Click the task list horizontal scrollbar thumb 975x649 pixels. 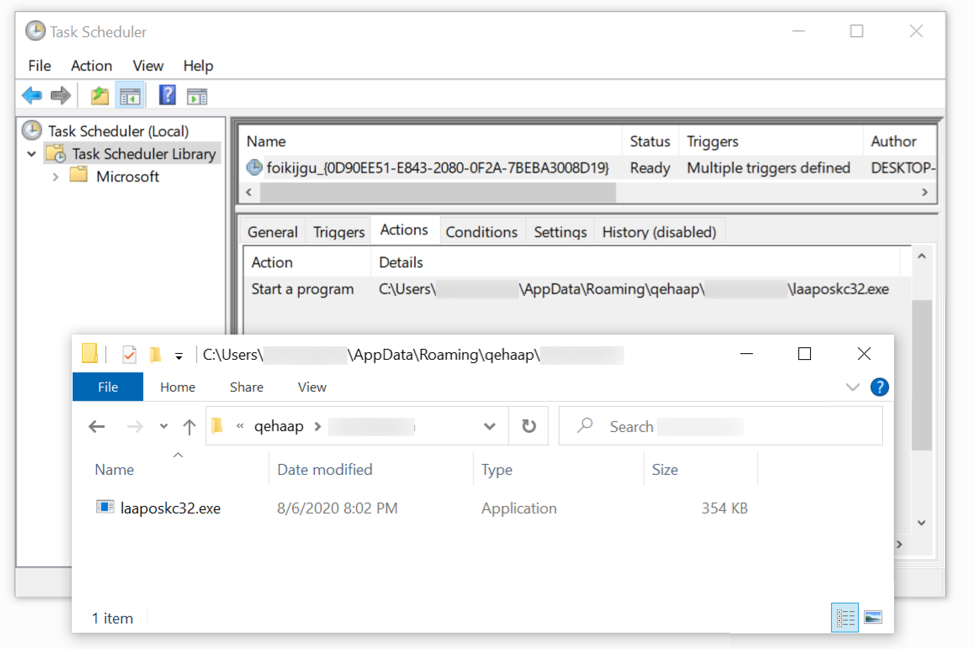coord(438,193)
